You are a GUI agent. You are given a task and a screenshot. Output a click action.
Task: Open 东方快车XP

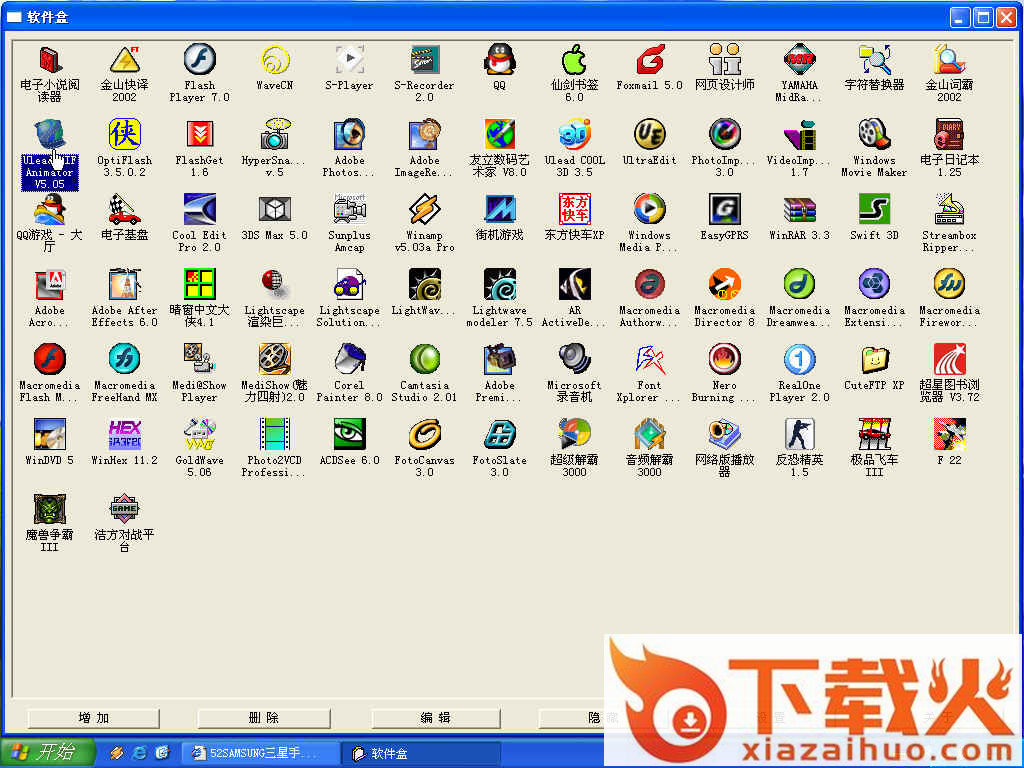574,210
